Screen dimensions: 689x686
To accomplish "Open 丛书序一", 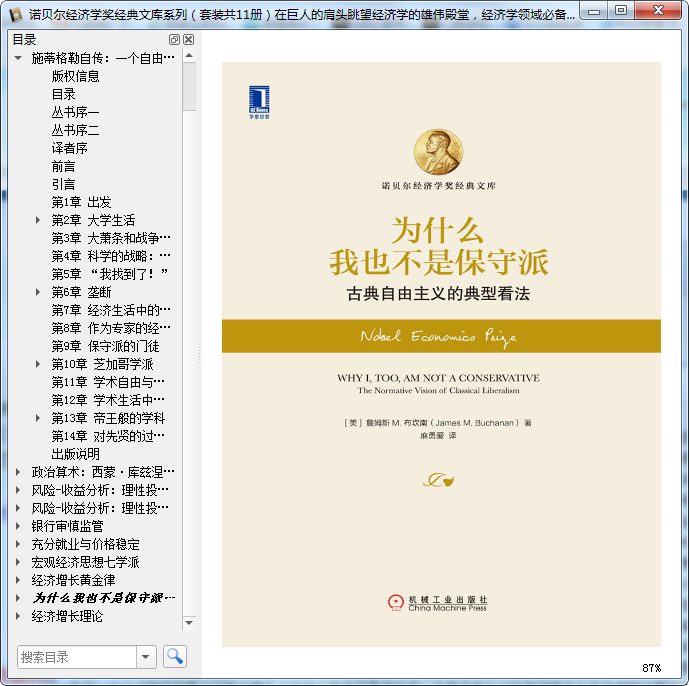I will [x=76, y=112].
